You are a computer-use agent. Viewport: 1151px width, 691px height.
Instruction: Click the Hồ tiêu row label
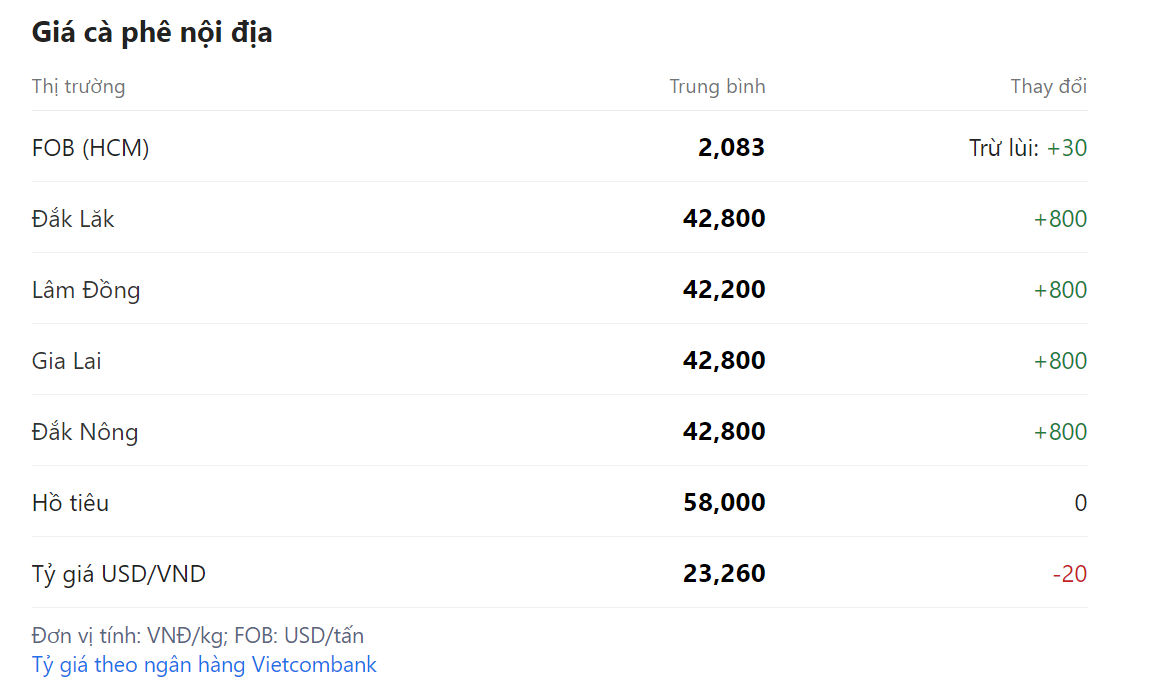click(70, 503)
